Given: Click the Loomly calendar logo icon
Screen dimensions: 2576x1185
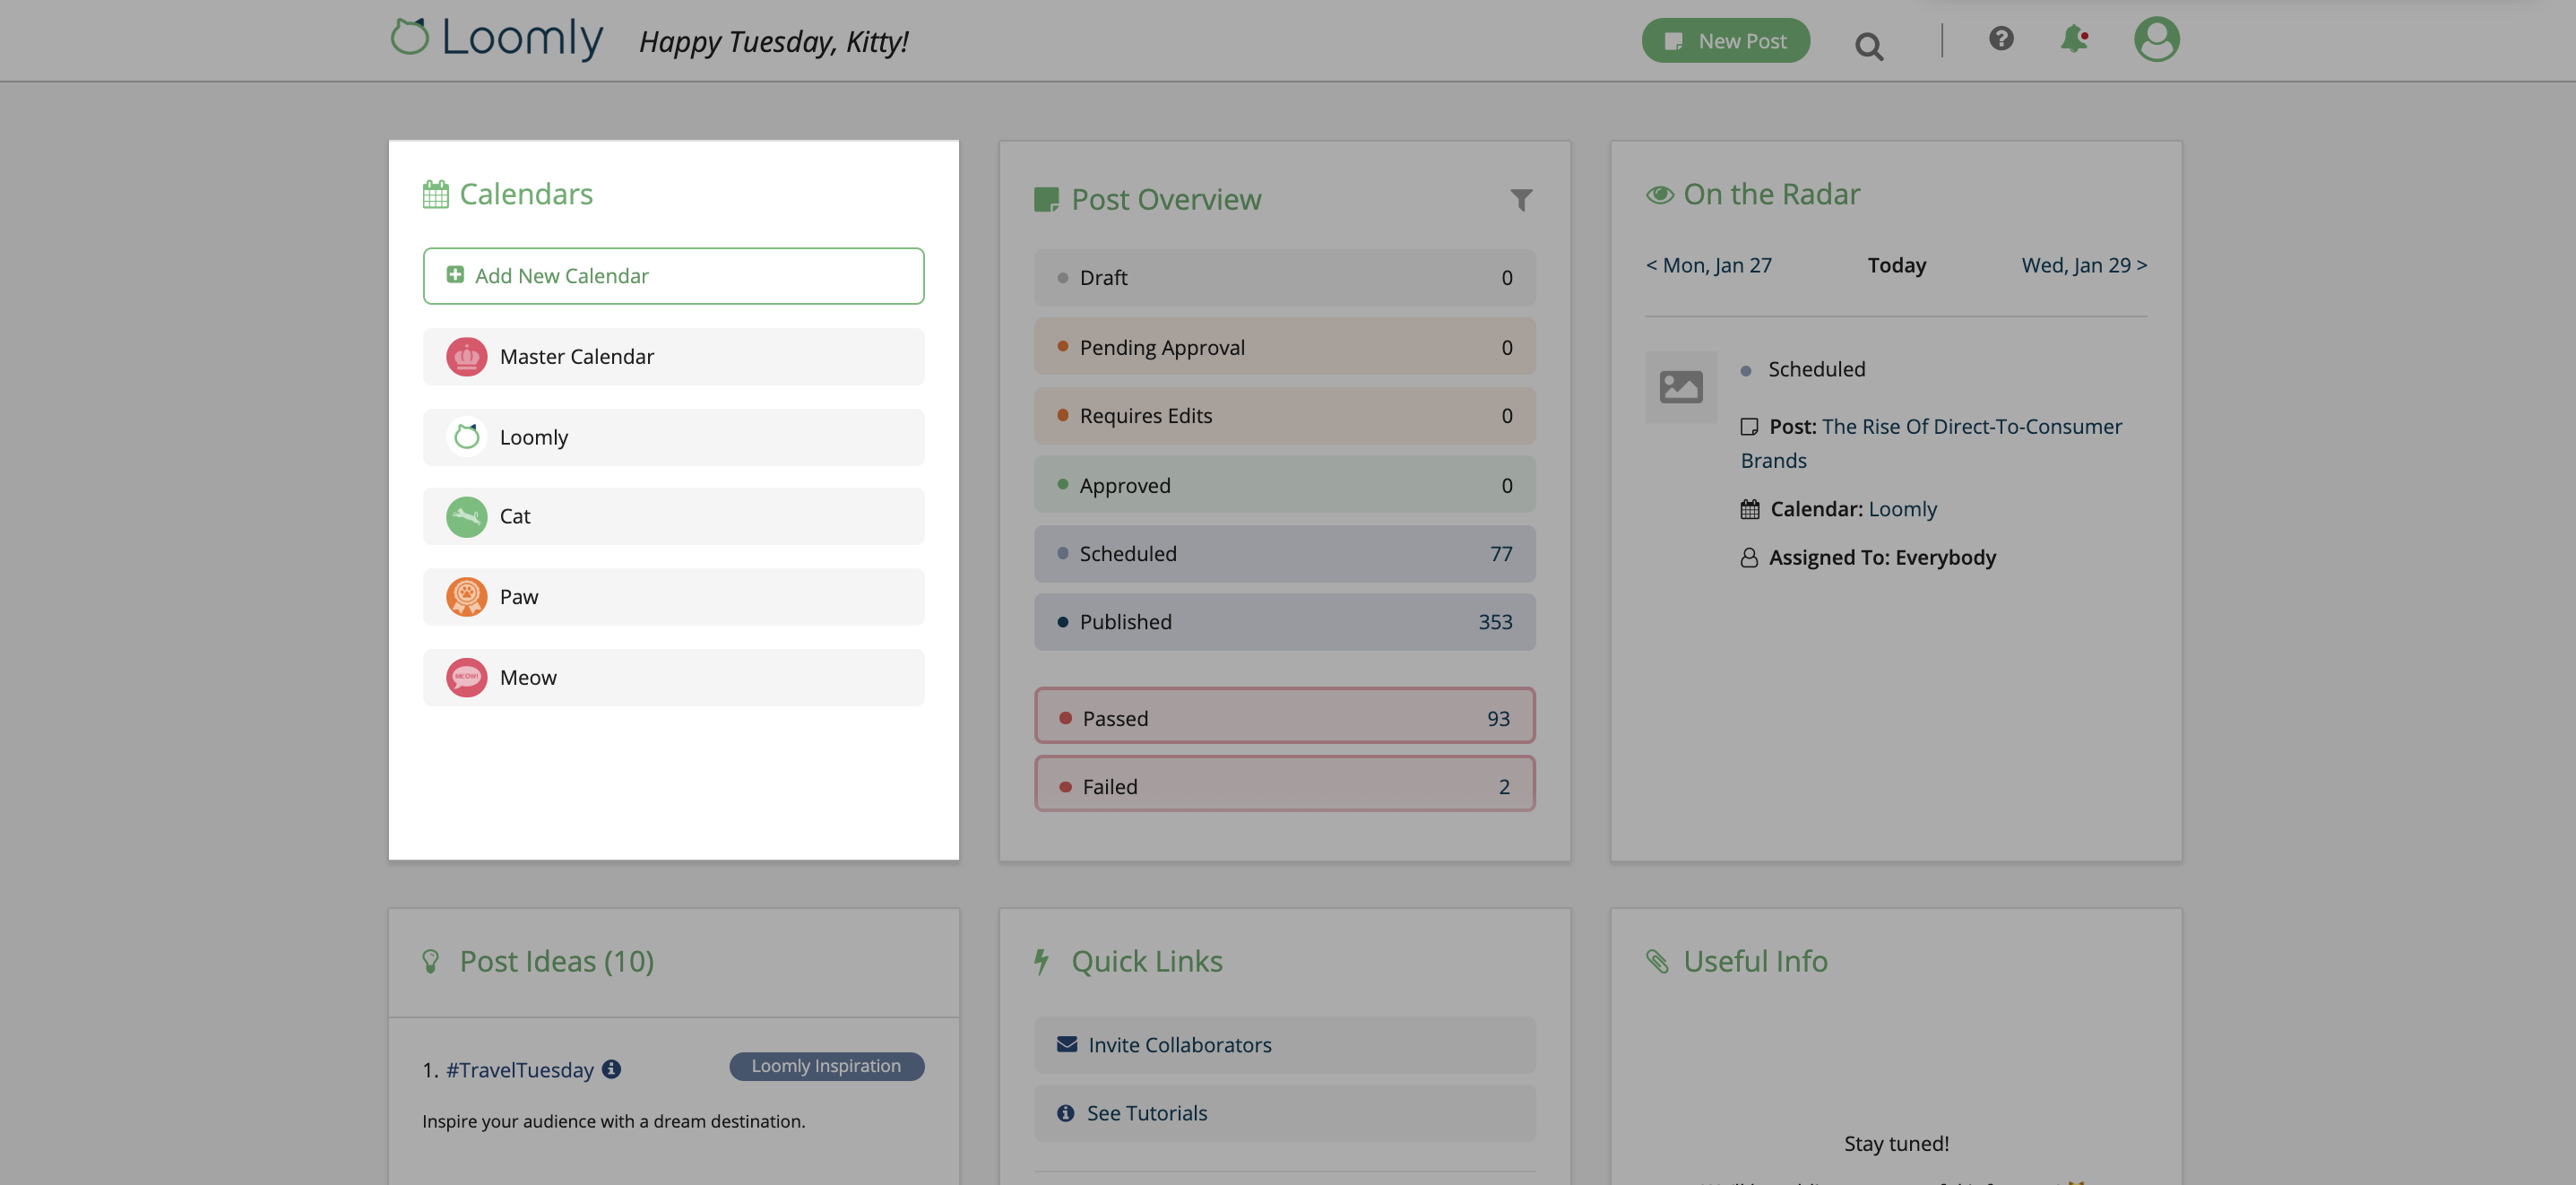Looking at the screenshot, I should [466, 437].
